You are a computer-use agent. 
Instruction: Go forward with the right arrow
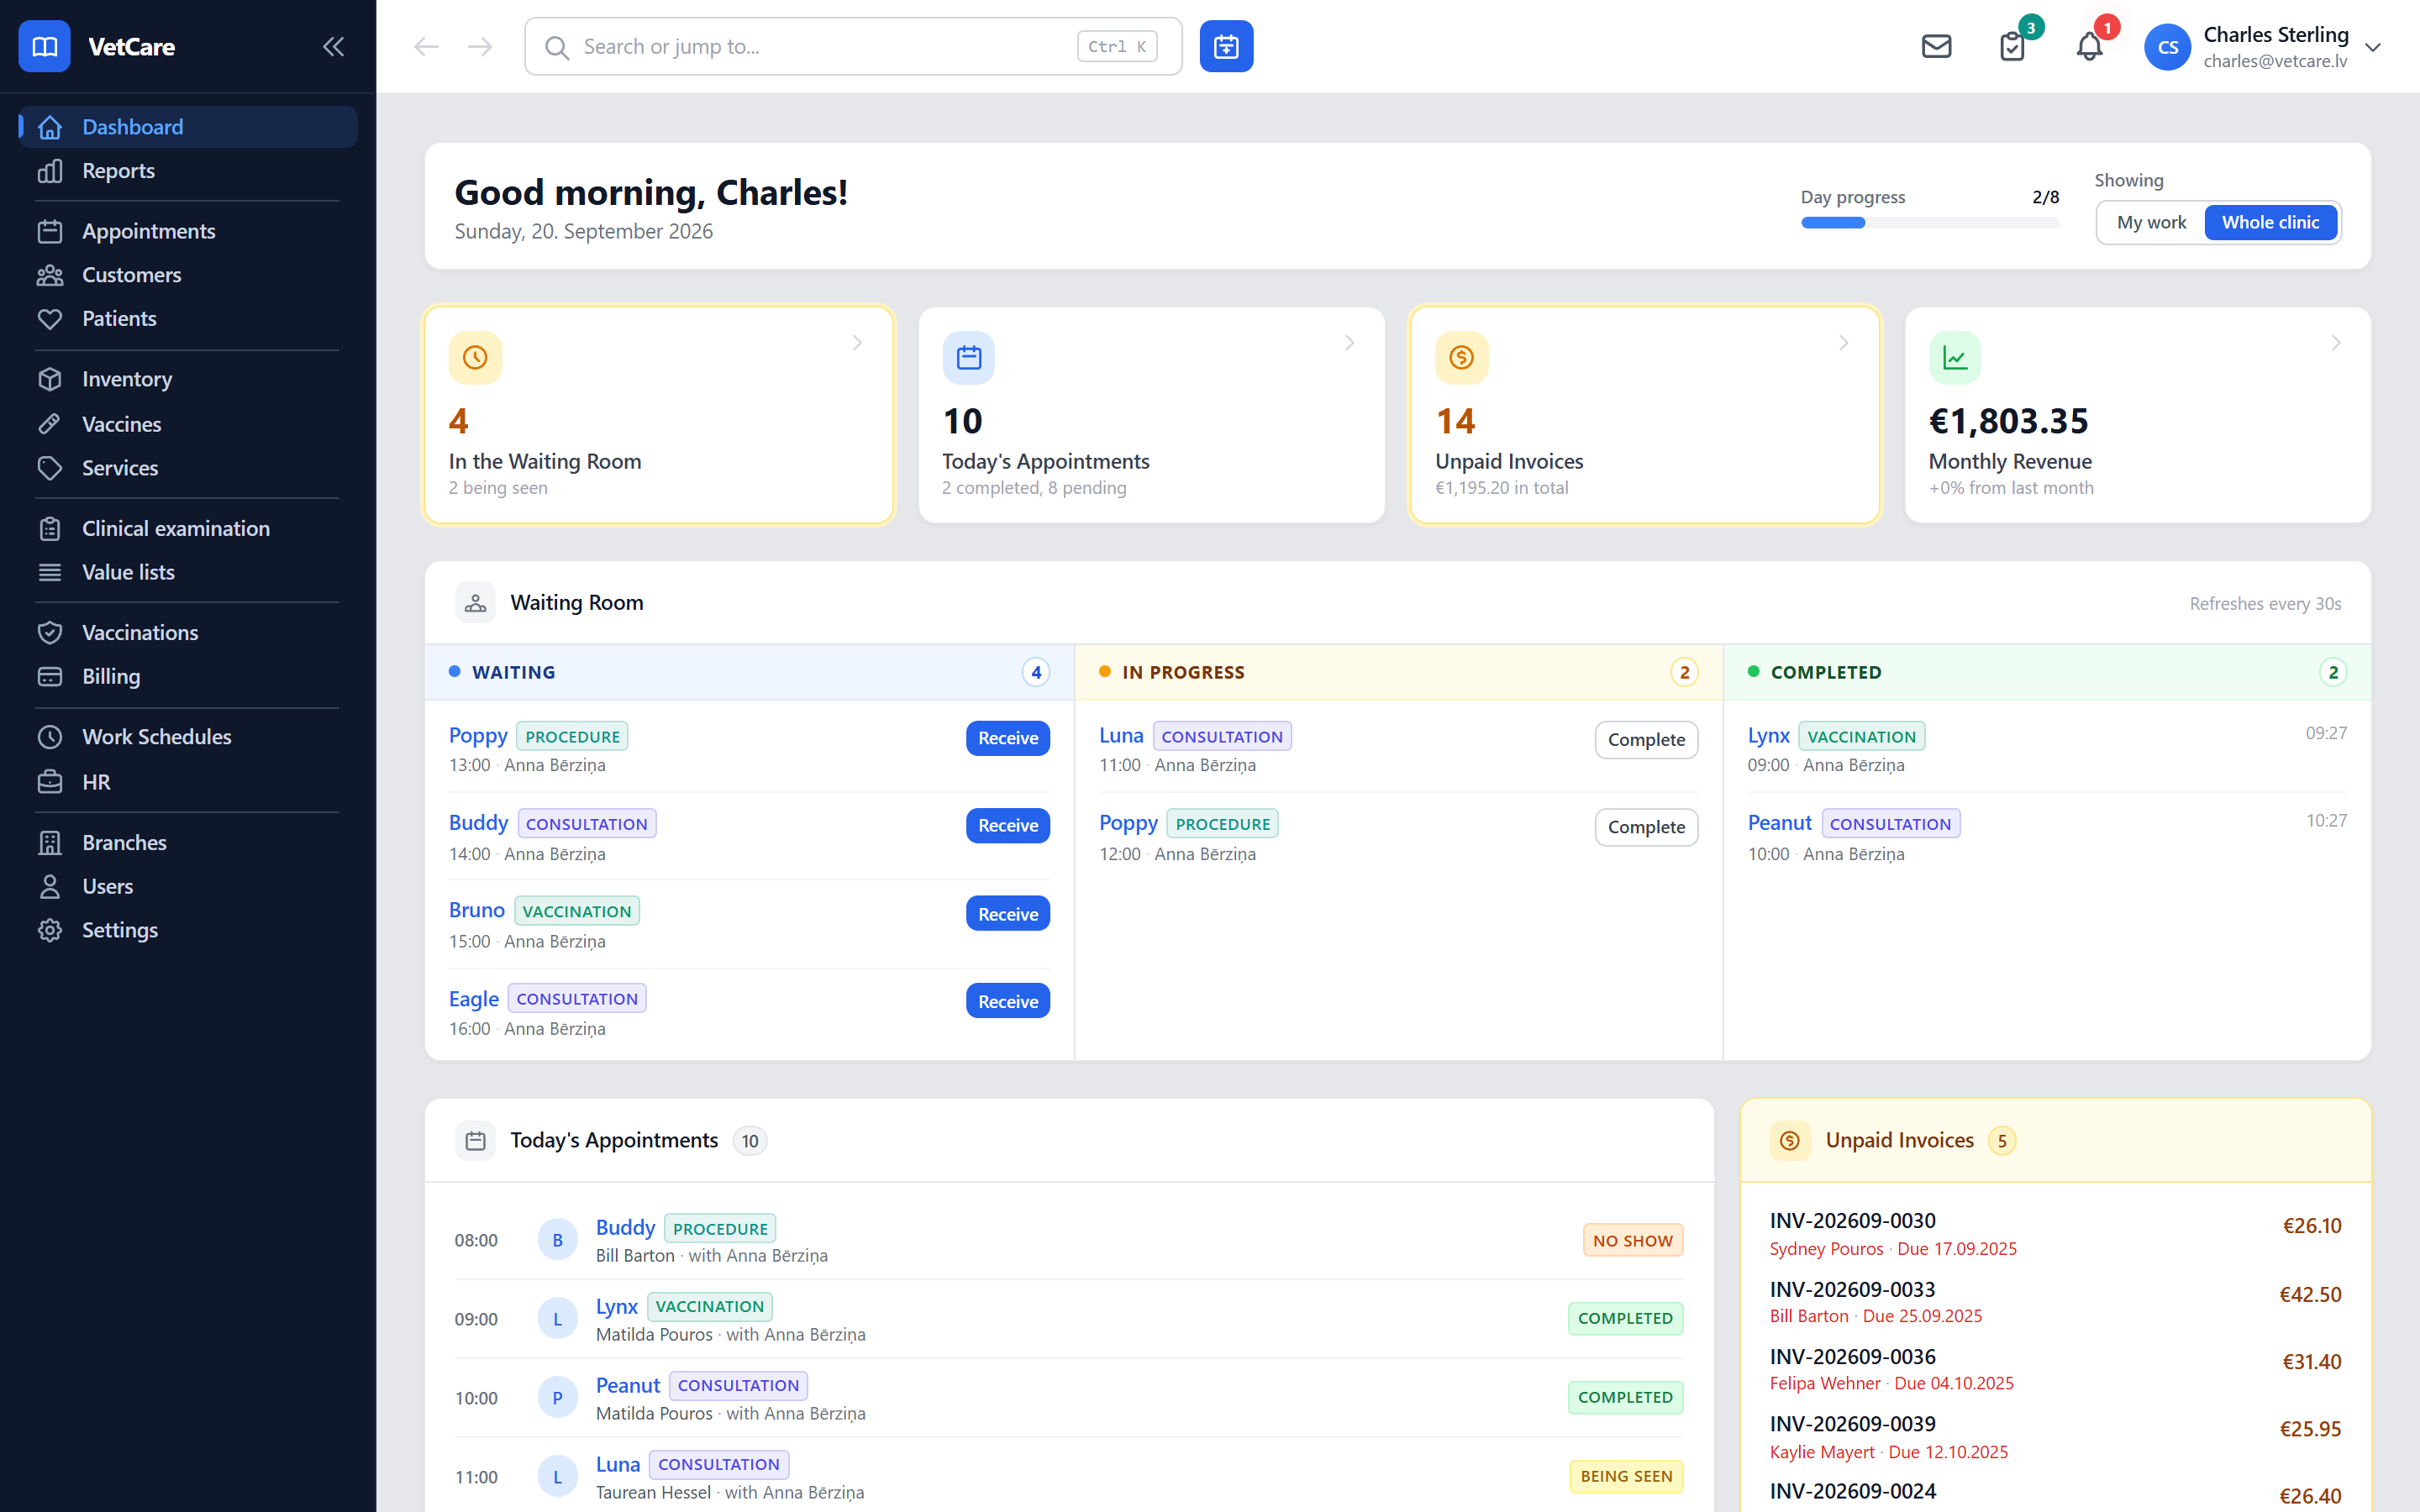480,46
